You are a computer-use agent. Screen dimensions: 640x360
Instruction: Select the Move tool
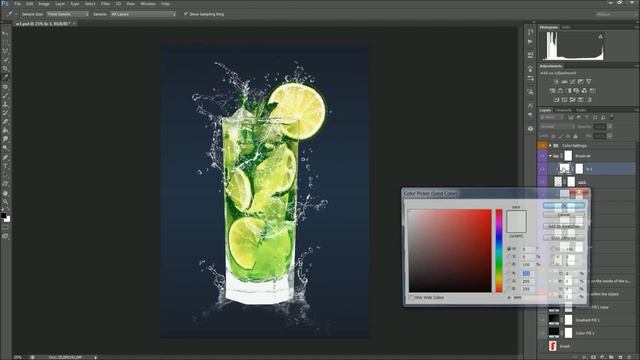pos(5,34)
